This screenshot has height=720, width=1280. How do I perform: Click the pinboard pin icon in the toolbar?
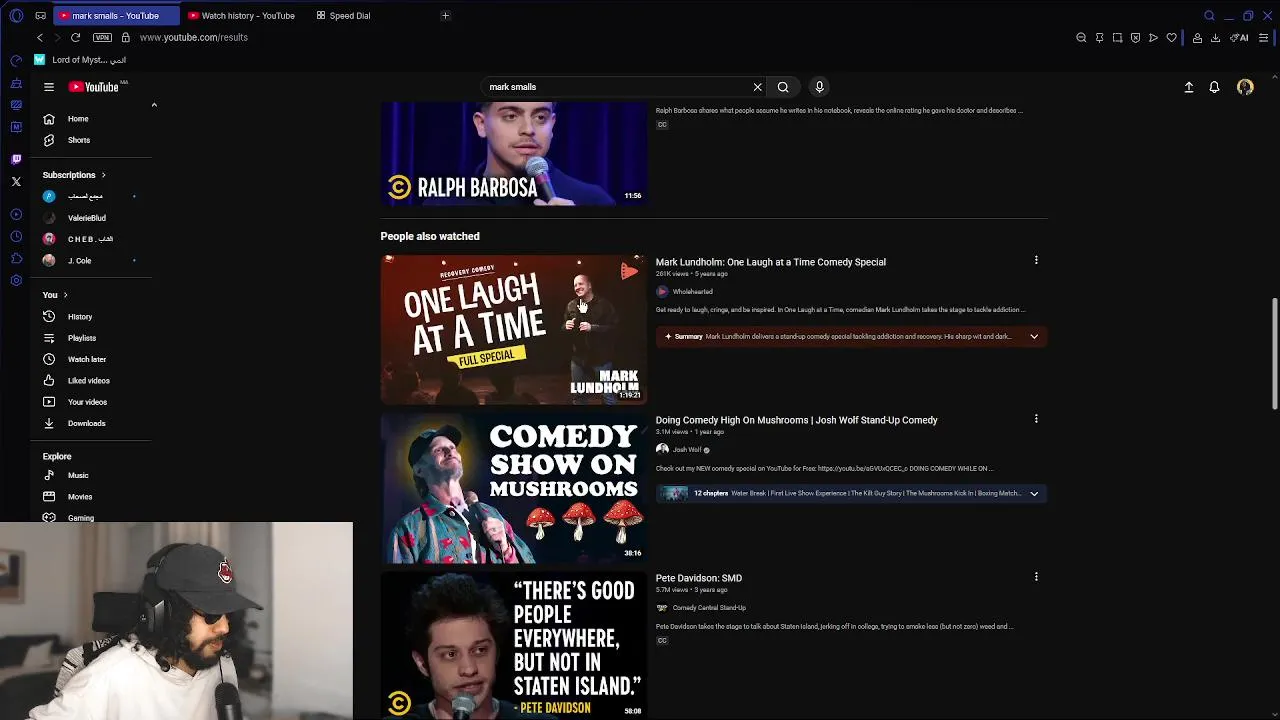pos(1099,37)
